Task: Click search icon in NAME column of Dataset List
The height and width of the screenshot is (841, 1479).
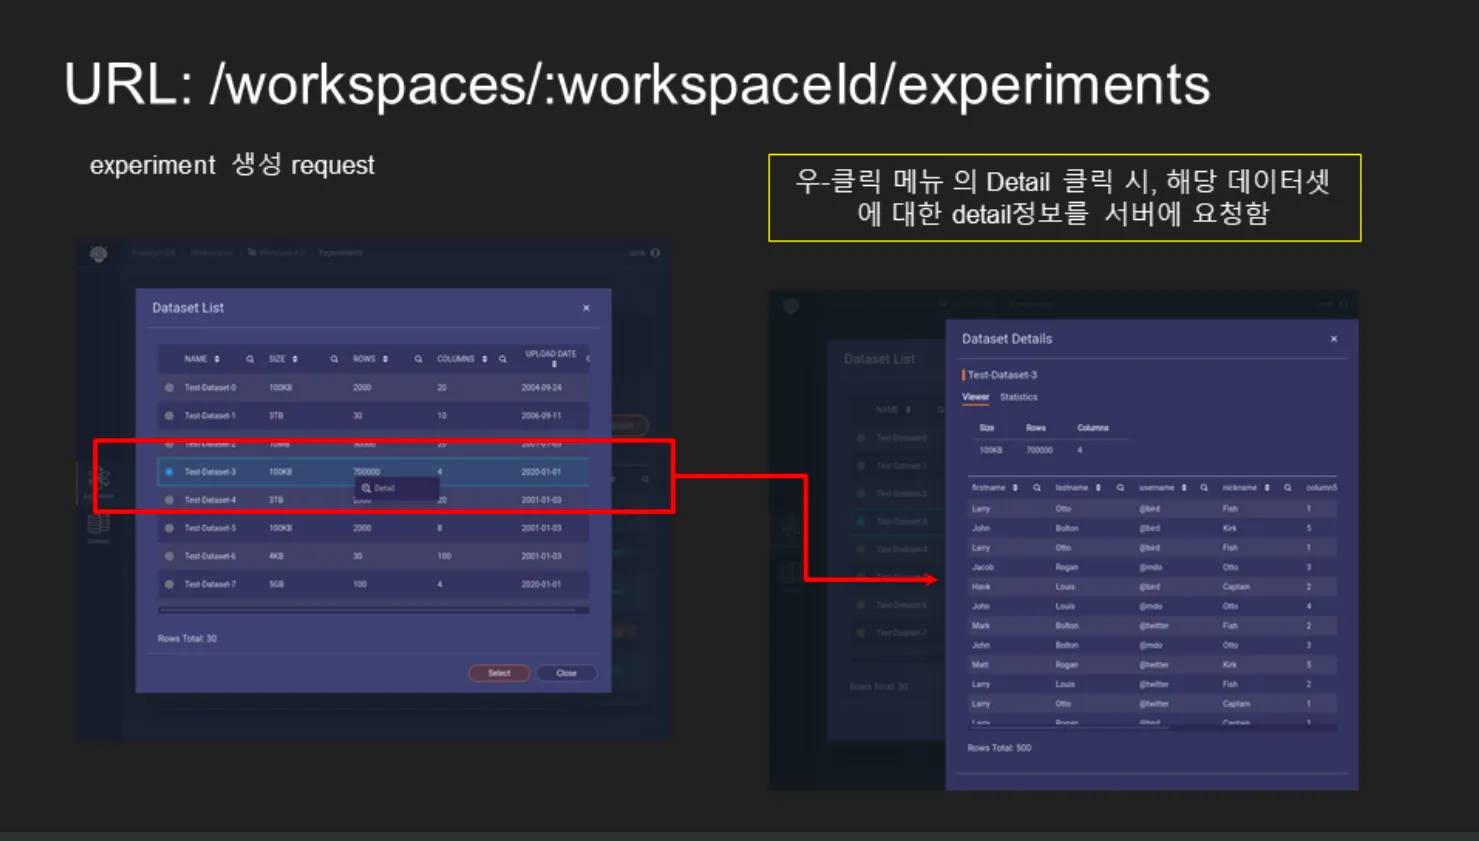Action: pos(250,359)
